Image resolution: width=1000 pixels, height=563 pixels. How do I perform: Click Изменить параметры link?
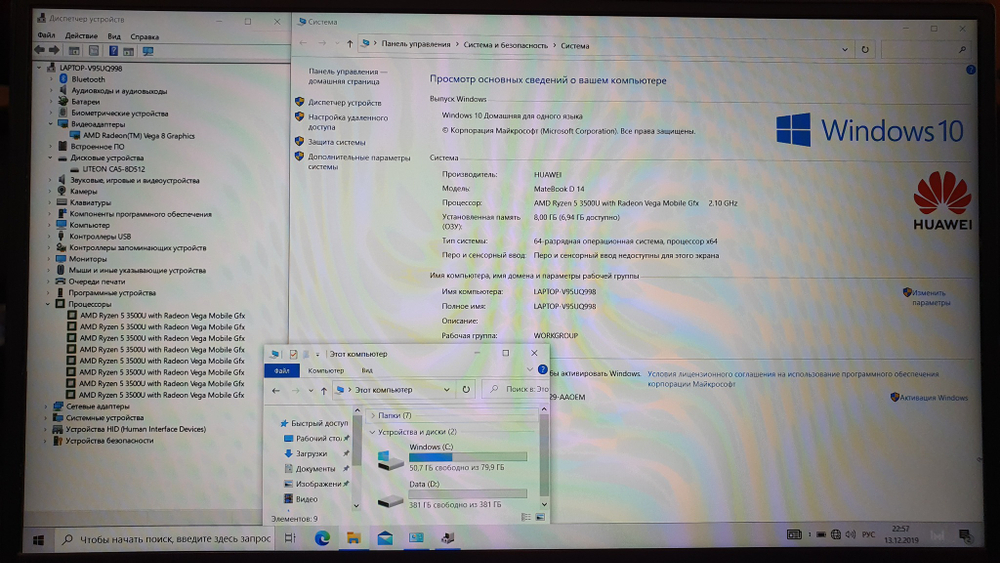pos(931,298)
